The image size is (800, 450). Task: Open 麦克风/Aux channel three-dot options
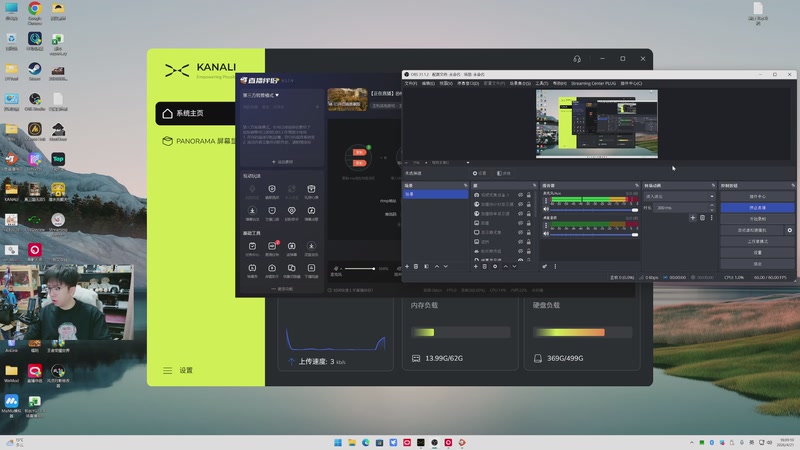click(x=546, y=201)
